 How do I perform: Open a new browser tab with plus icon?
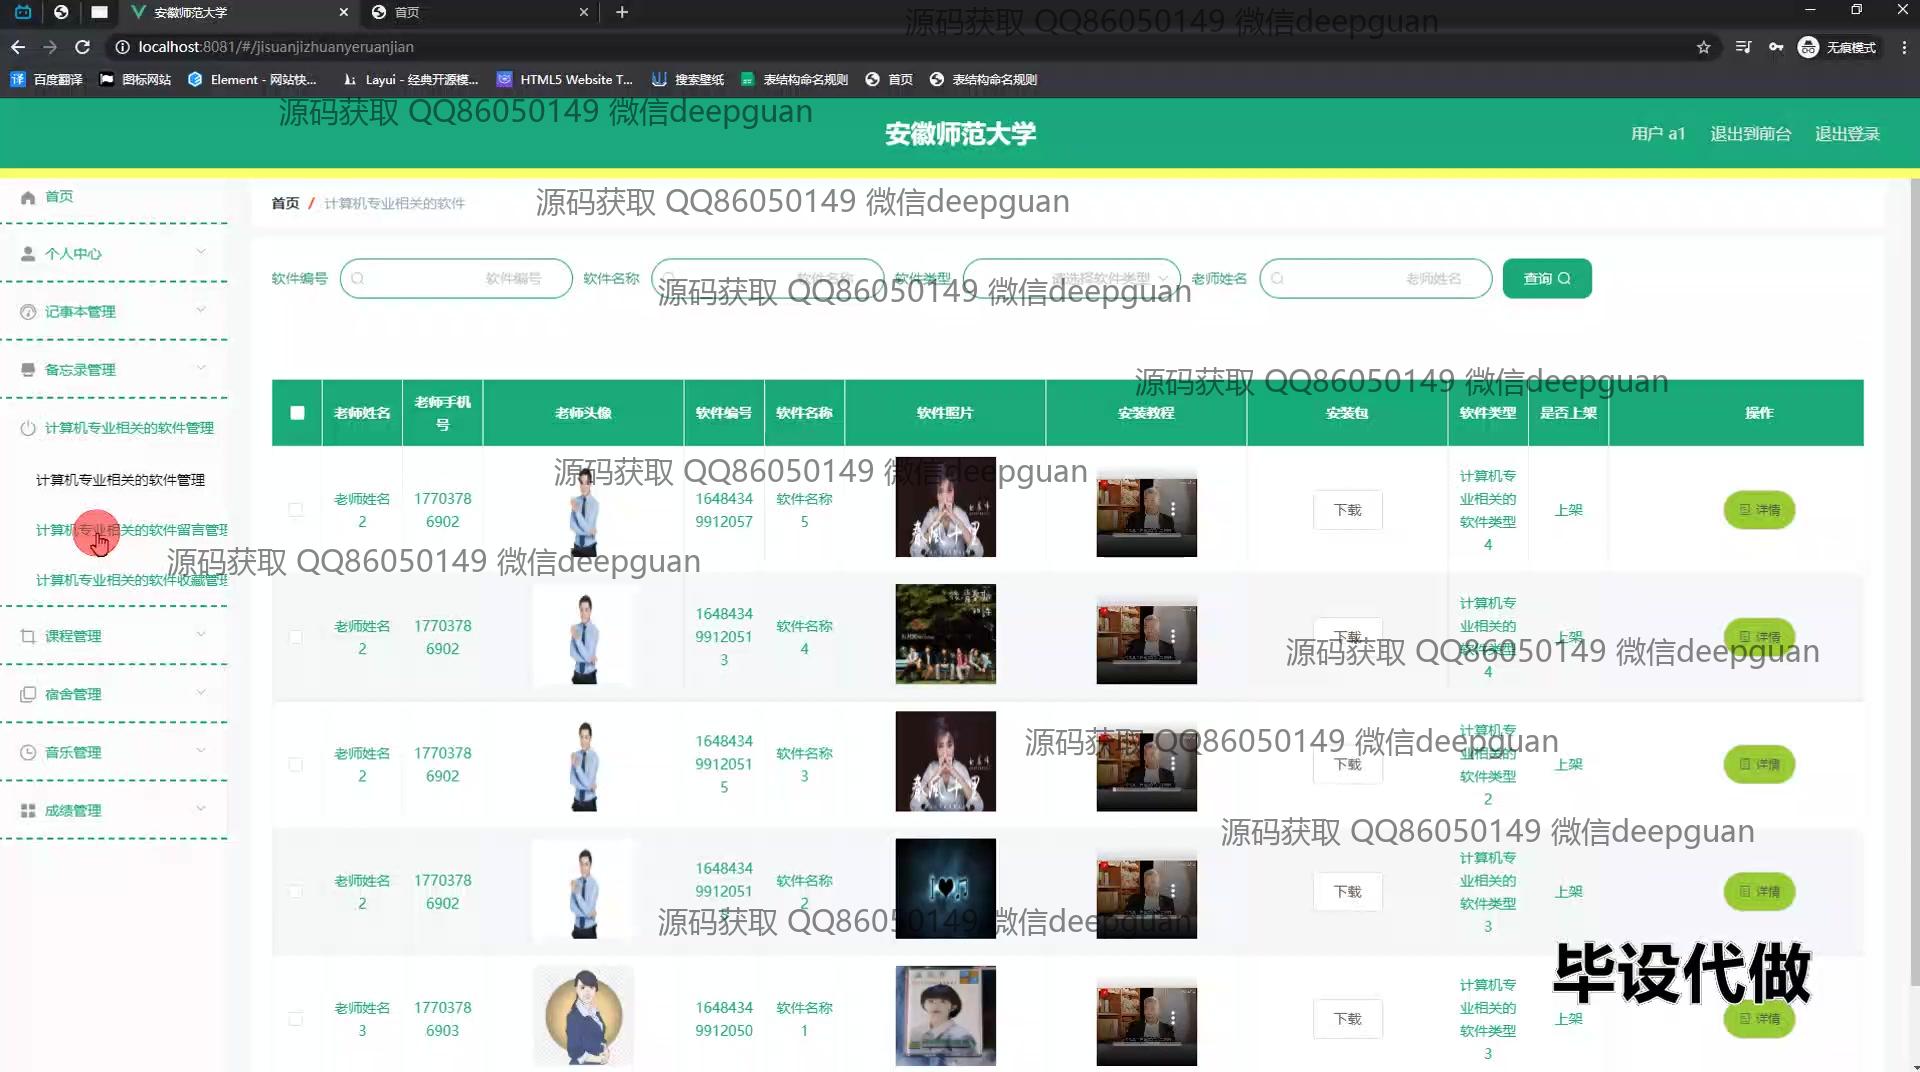622,12
